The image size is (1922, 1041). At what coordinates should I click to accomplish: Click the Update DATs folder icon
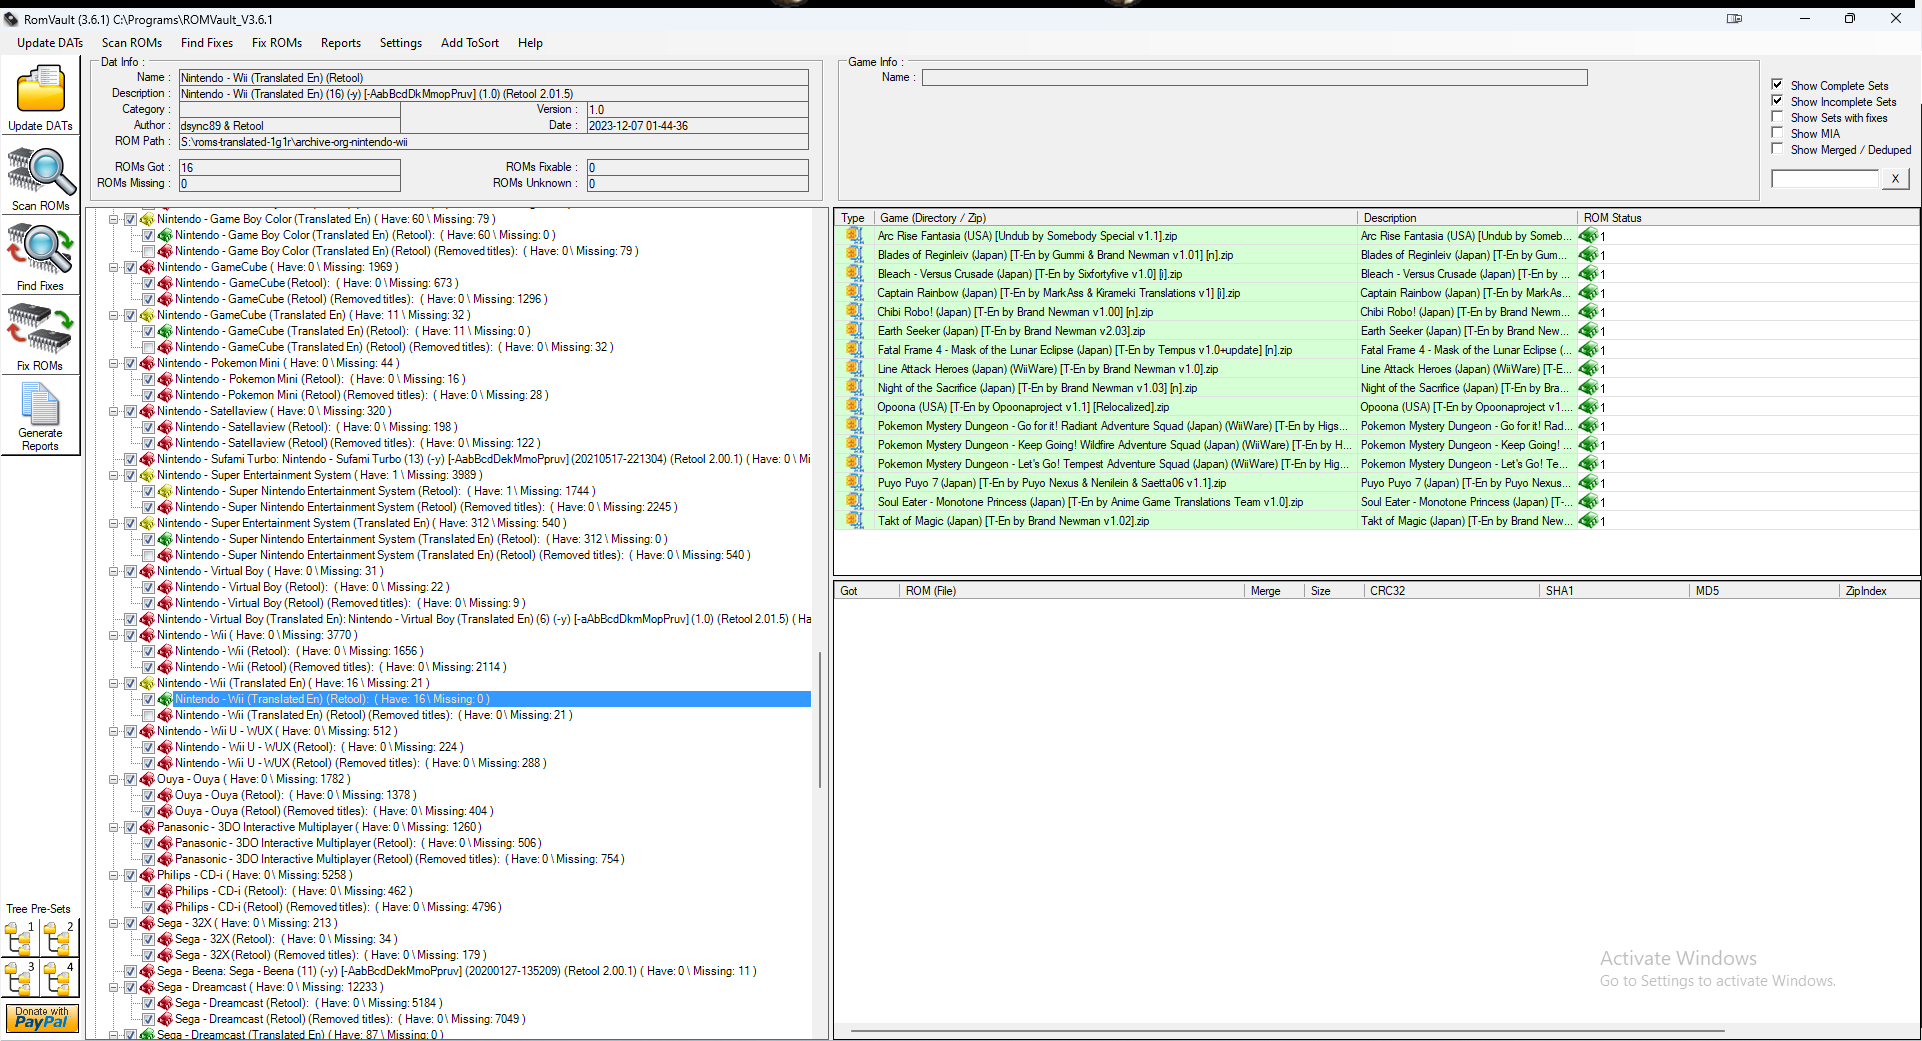tap(40, 90)
